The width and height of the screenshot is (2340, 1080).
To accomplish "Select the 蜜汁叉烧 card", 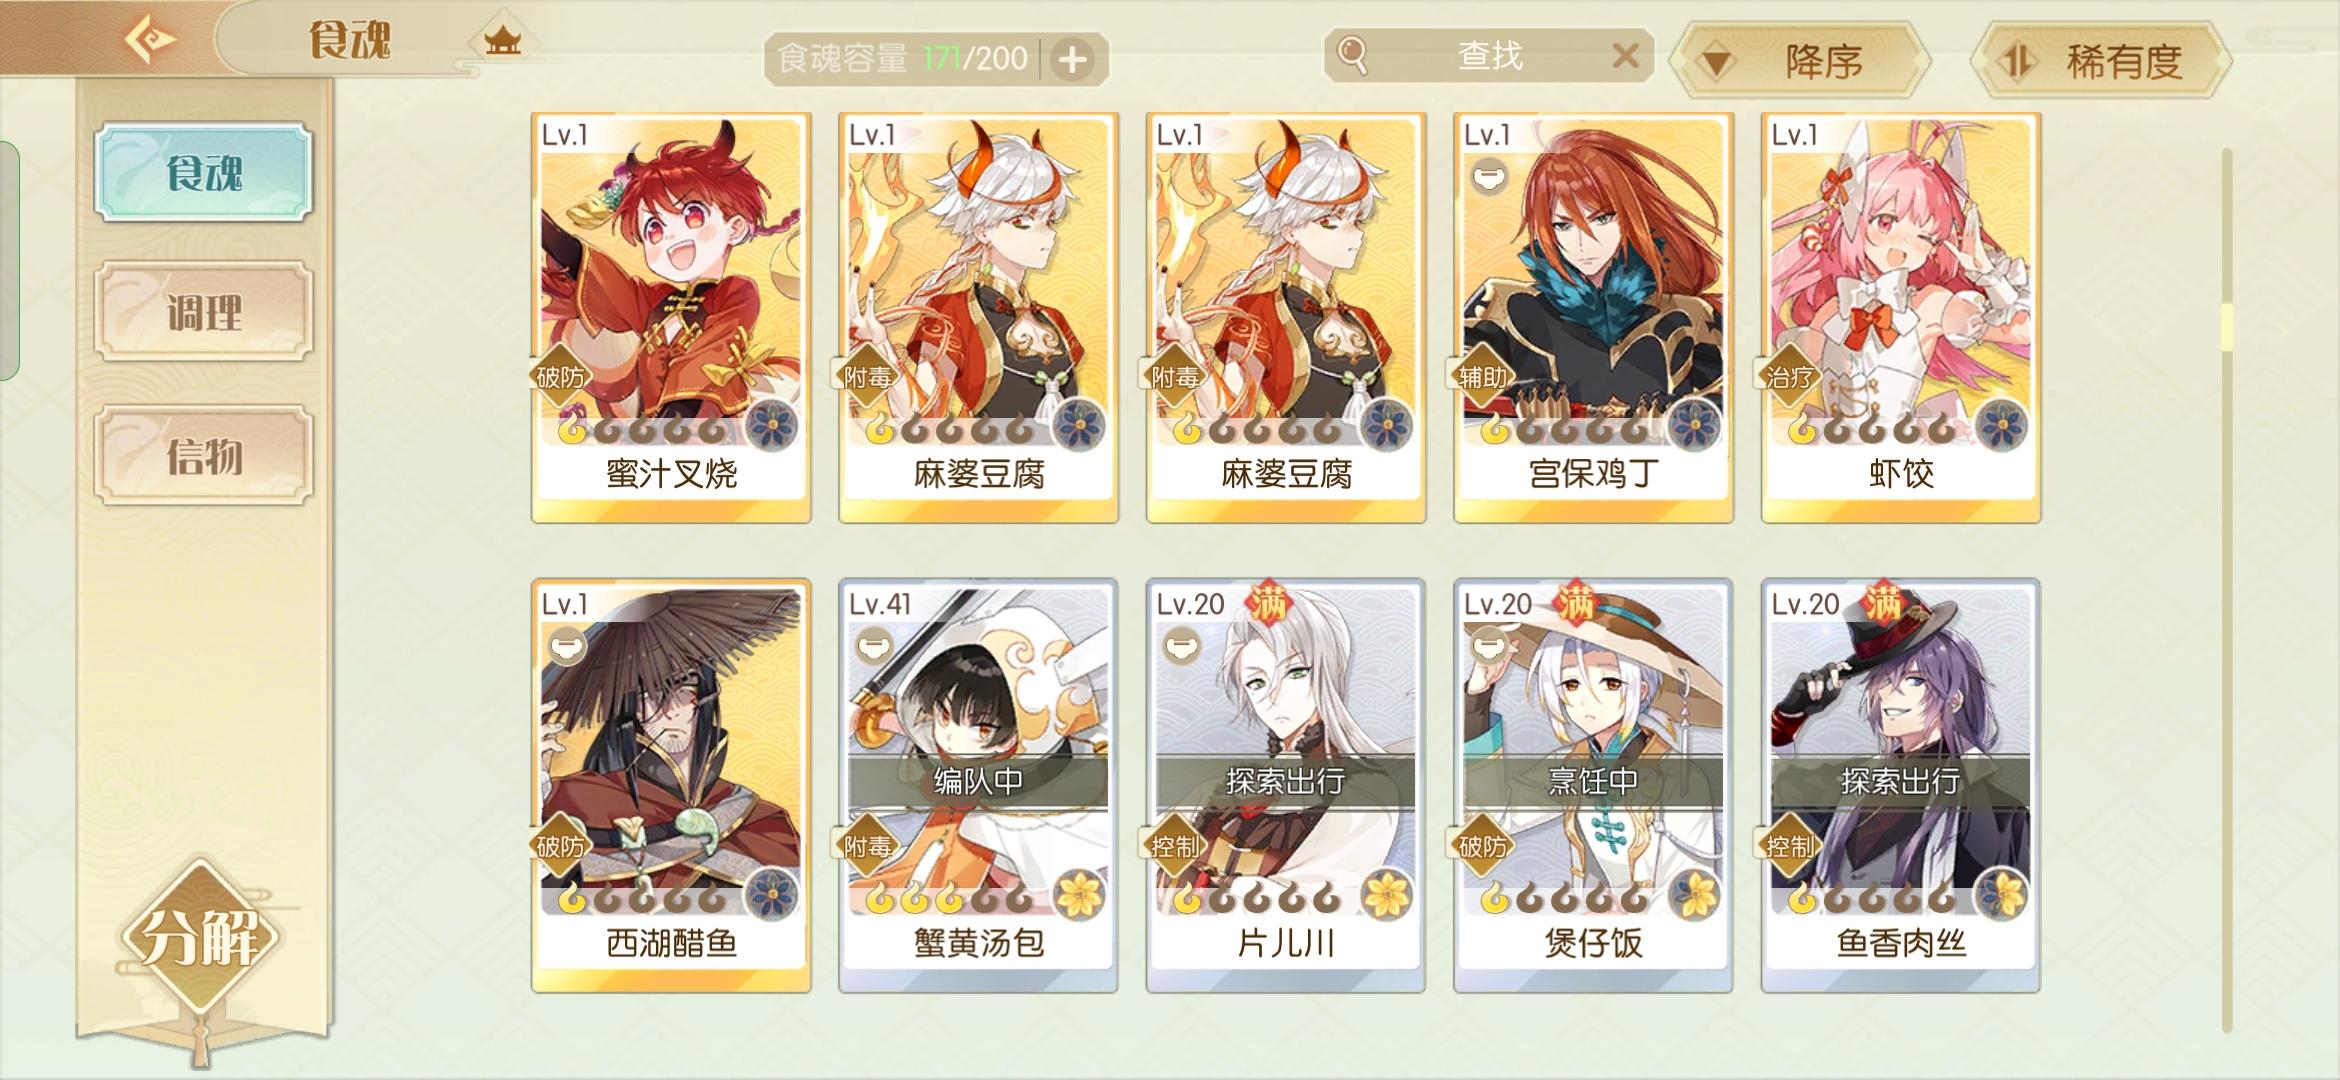I will 671,317.
